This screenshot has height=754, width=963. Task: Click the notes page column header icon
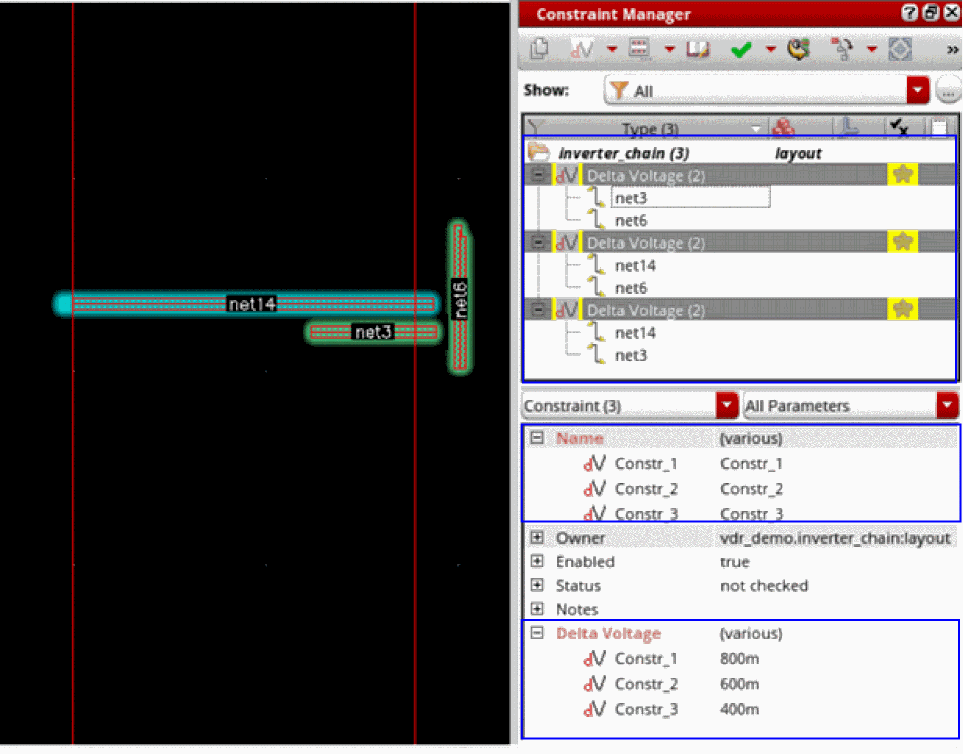[939, 127]
